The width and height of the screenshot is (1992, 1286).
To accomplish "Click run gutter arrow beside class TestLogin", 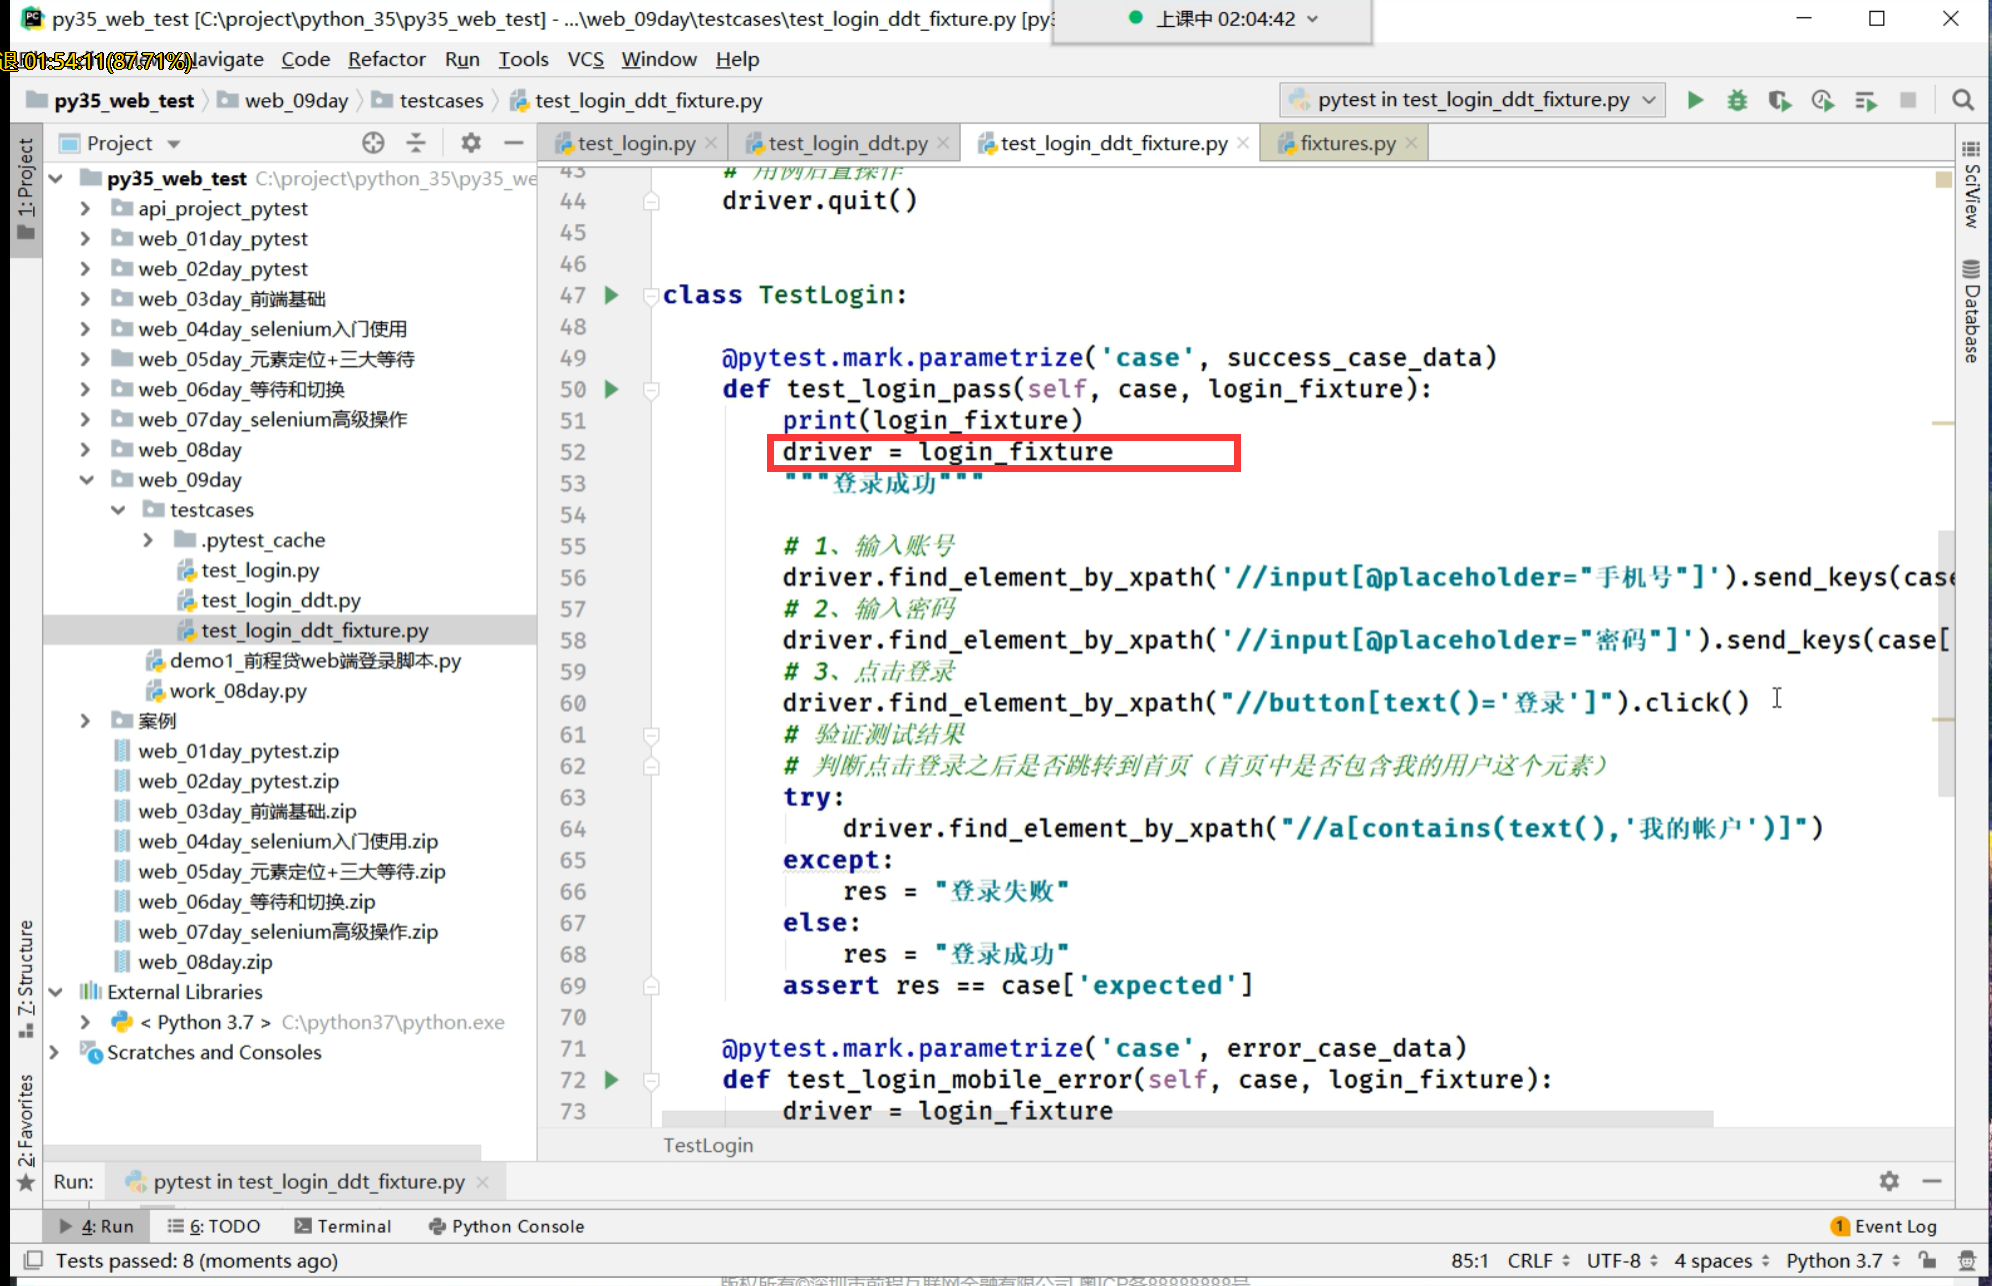I will point(612,295).
